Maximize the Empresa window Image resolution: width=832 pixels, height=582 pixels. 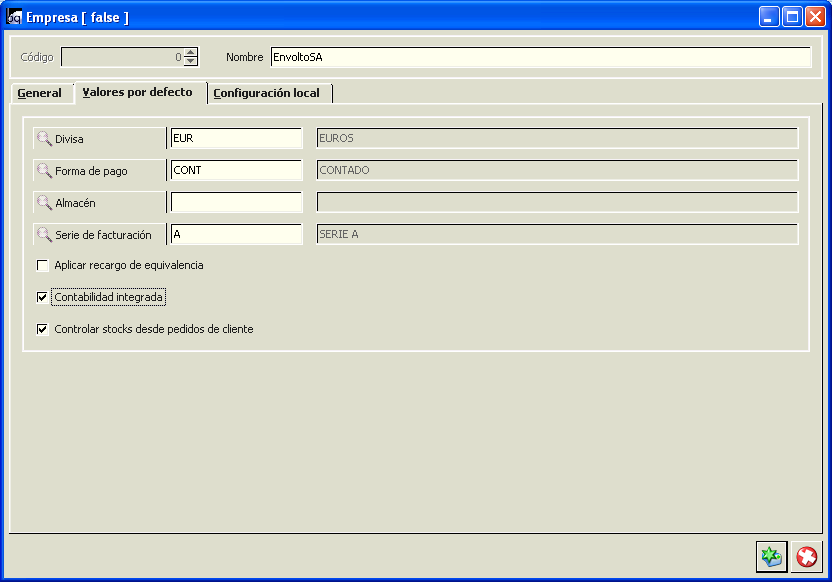[x=792, y=17]
